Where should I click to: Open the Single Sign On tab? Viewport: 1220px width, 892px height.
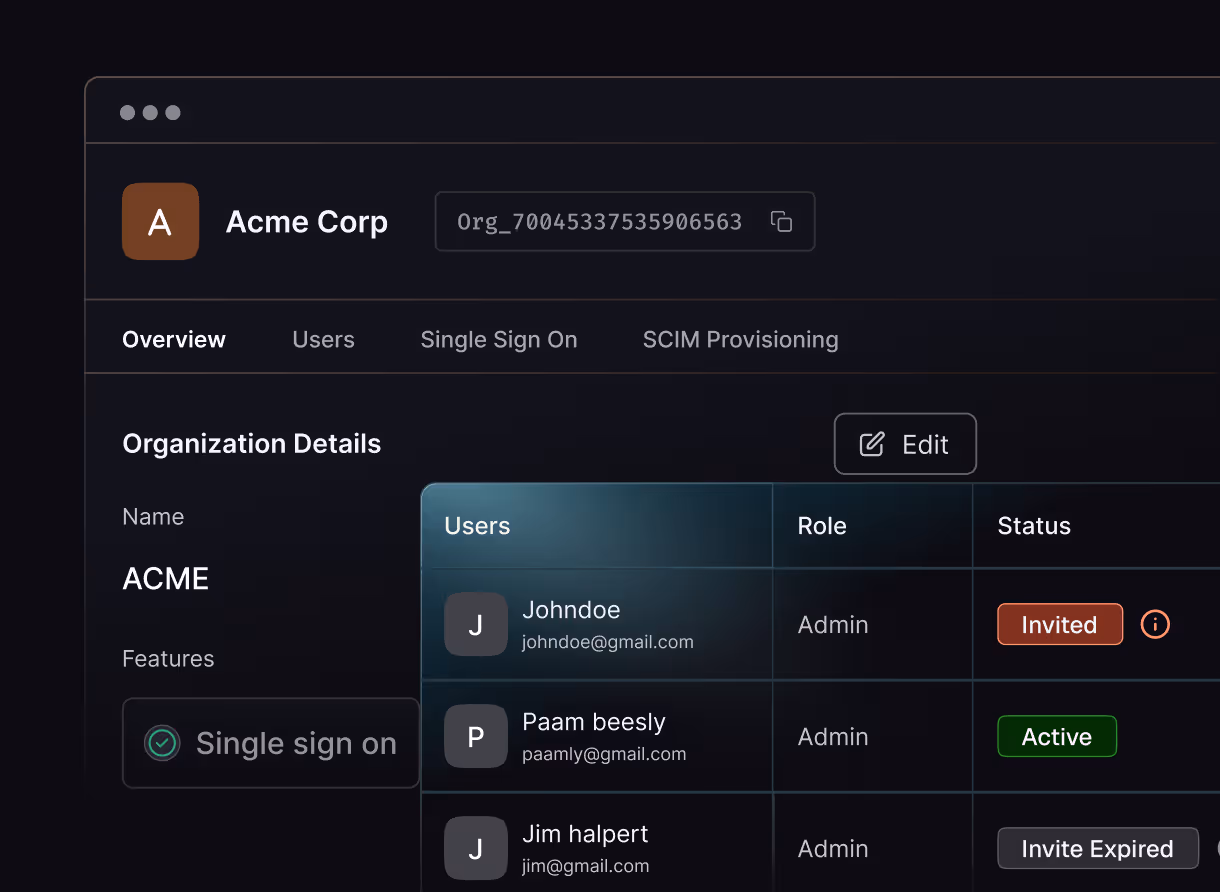tap(499, 340)
